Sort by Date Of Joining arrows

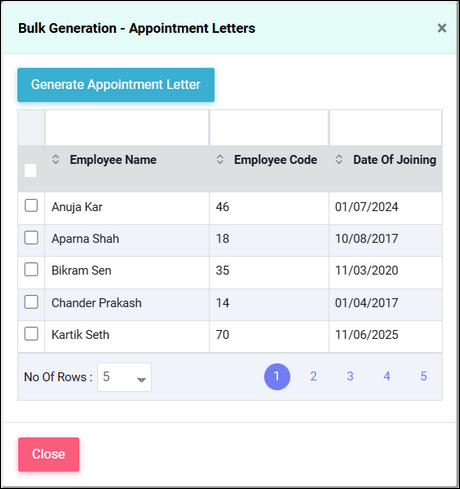(339, 159)
